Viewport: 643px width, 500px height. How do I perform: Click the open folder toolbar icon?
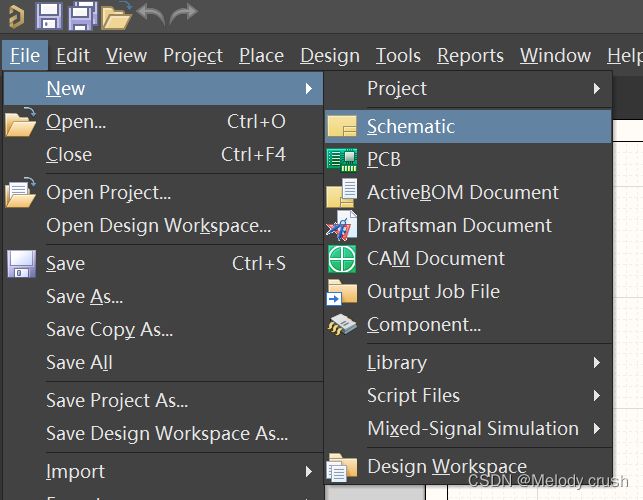(x=116, y=16)
